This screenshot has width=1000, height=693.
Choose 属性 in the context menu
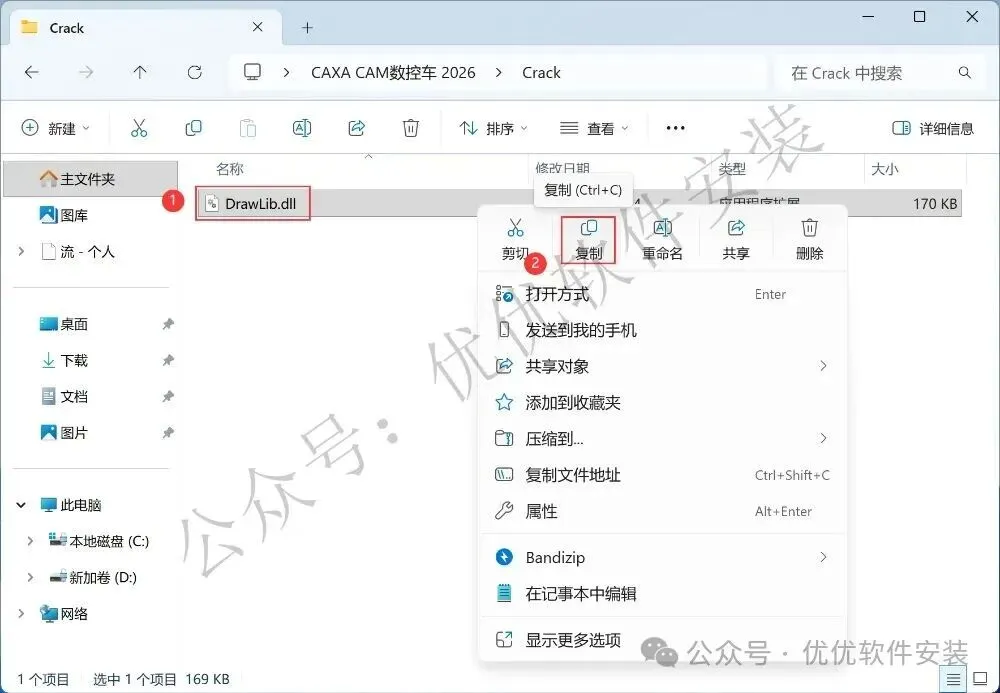tap(662, 511)
